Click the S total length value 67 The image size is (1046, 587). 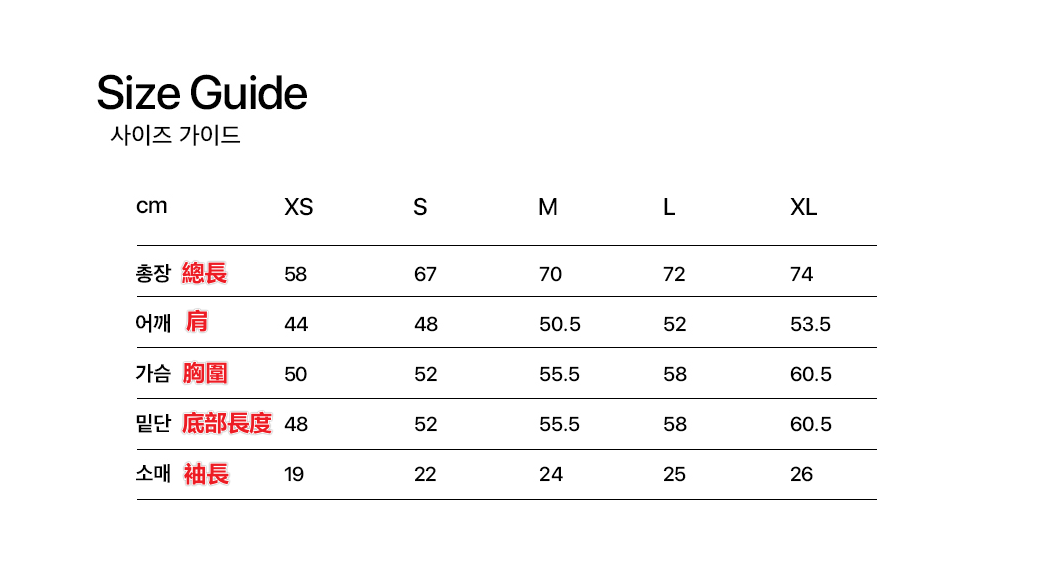pos(425,274)
